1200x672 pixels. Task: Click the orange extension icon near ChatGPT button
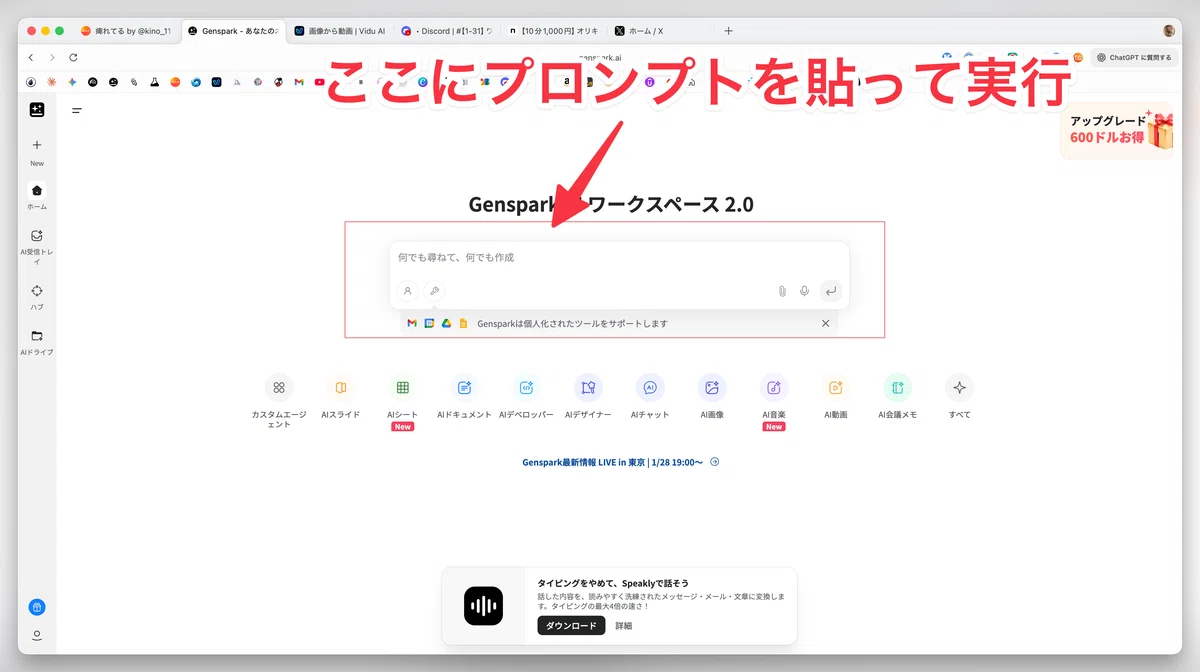[x=1078, y=58]
